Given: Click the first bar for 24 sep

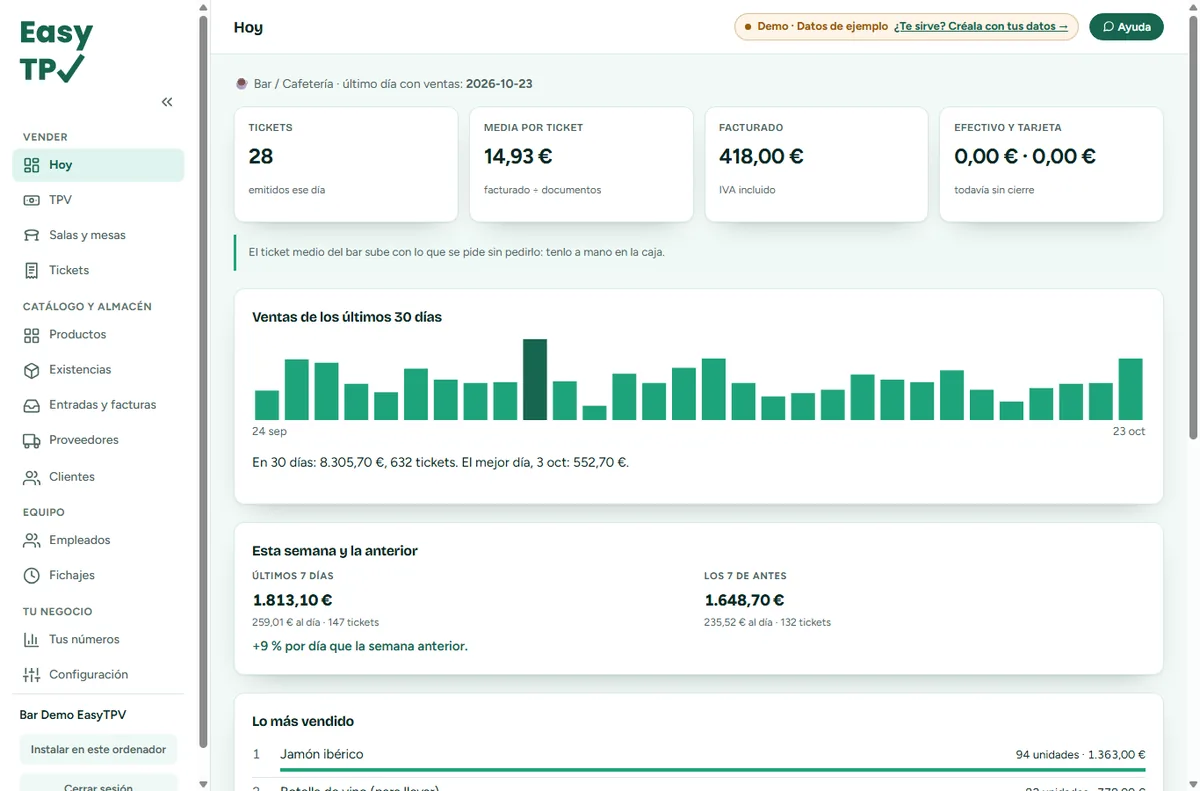Looking at the screenshot, I should tap(267, 405).
